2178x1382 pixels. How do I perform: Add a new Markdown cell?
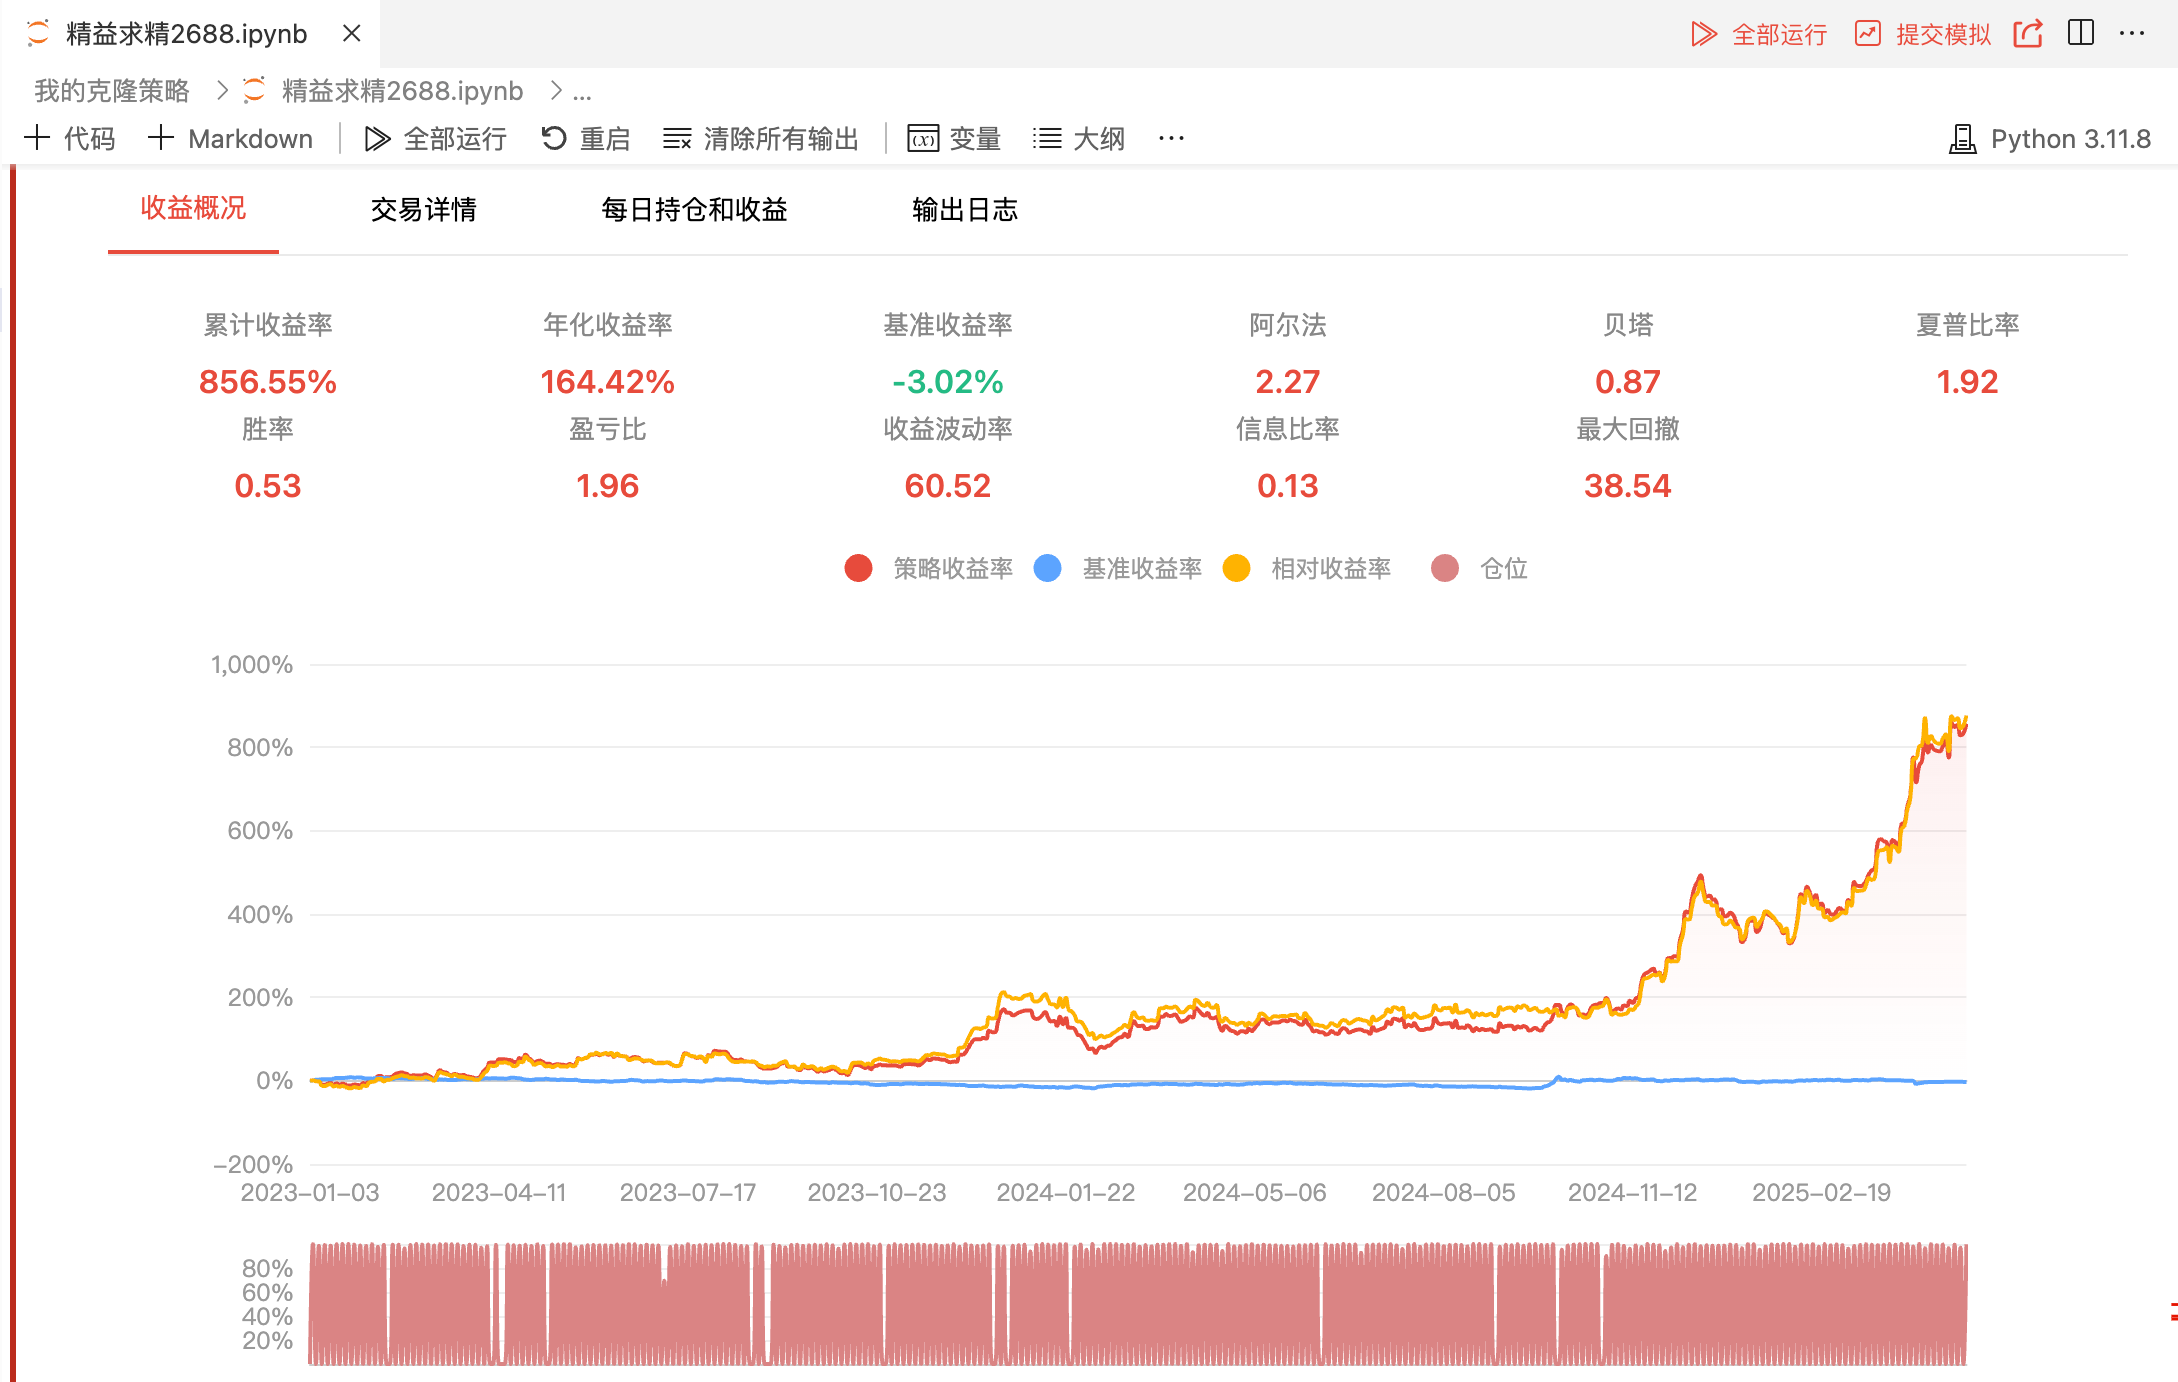coord(231,139)
